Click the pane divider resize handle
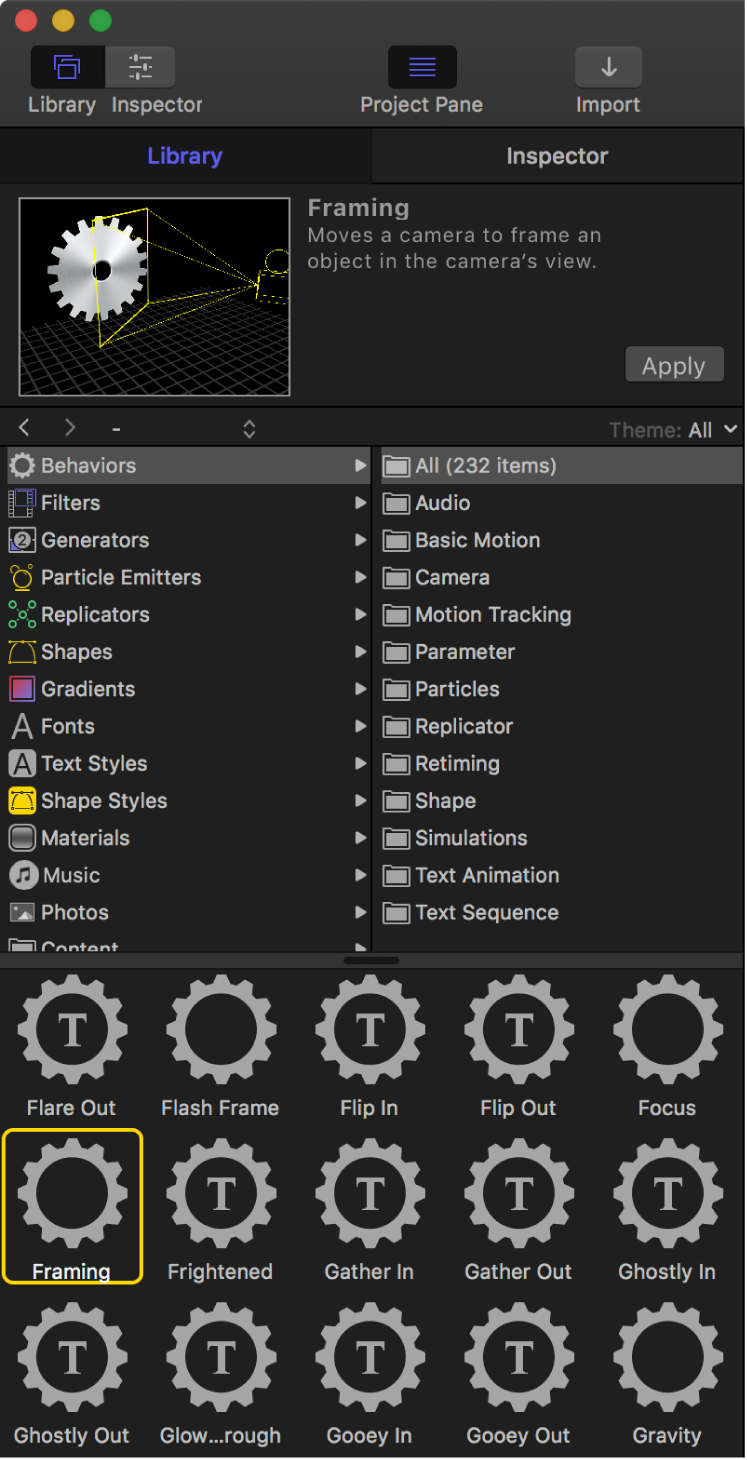 [x=371, y=961]
